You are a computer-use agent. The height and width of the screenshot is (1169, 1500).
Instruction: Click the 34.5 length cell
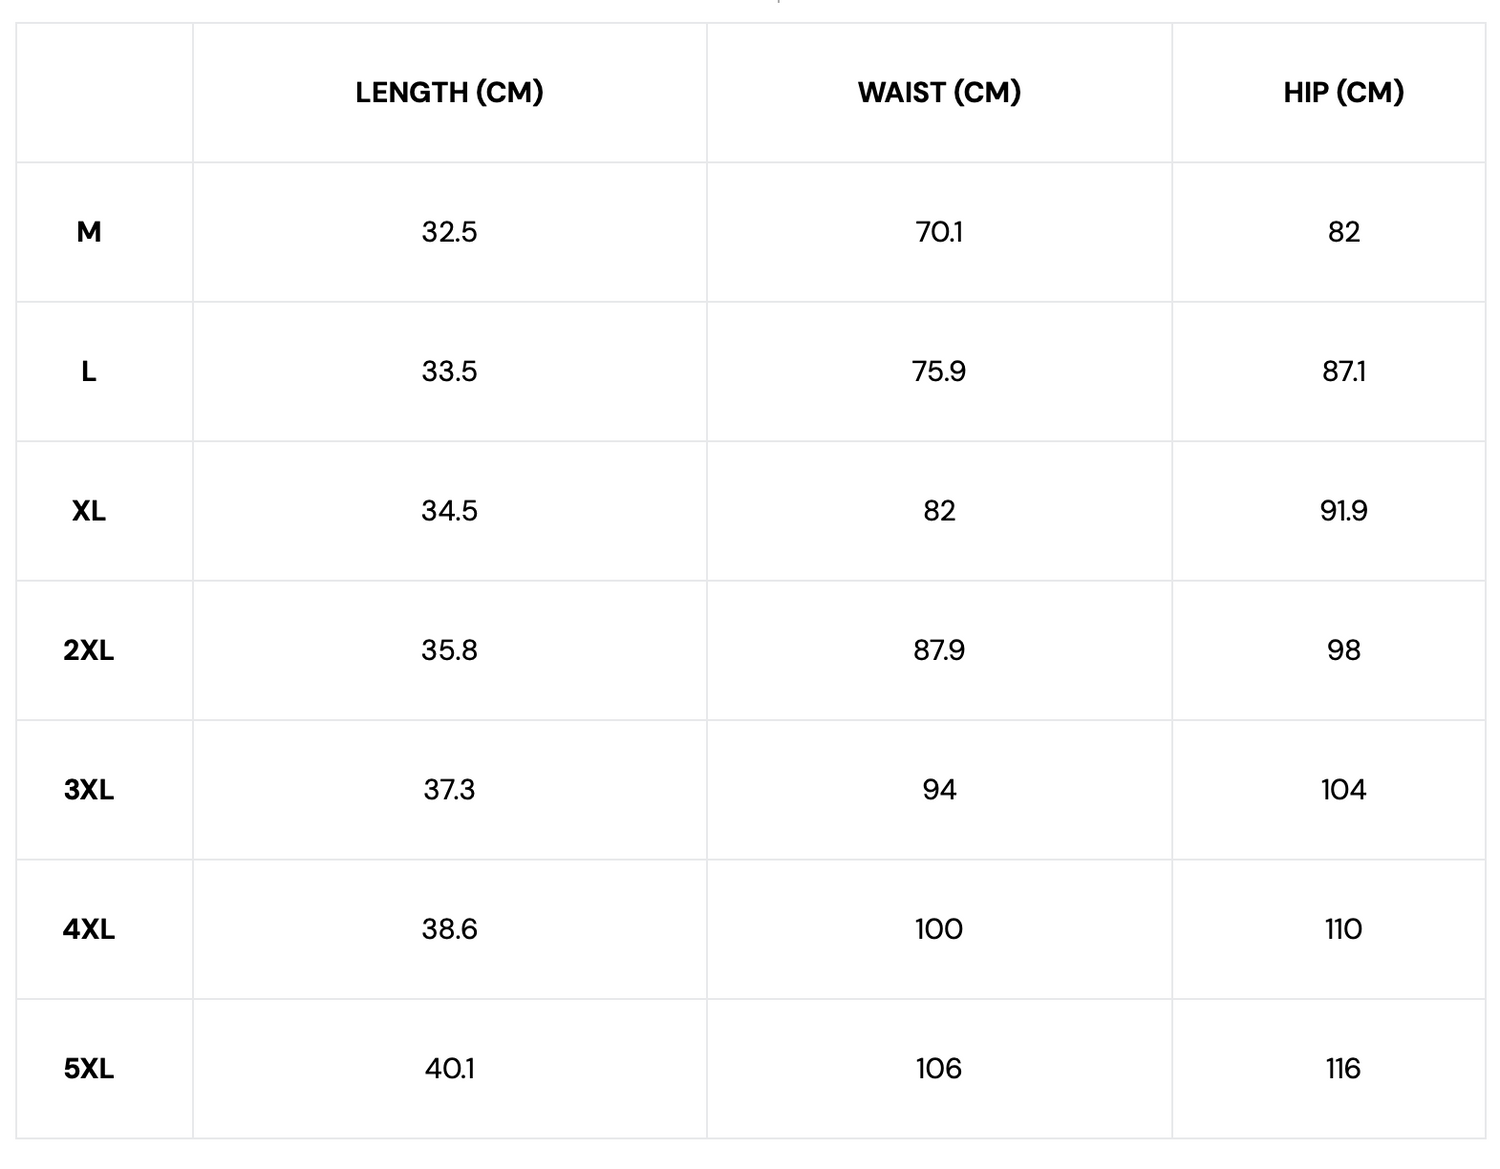pos(449,511)
